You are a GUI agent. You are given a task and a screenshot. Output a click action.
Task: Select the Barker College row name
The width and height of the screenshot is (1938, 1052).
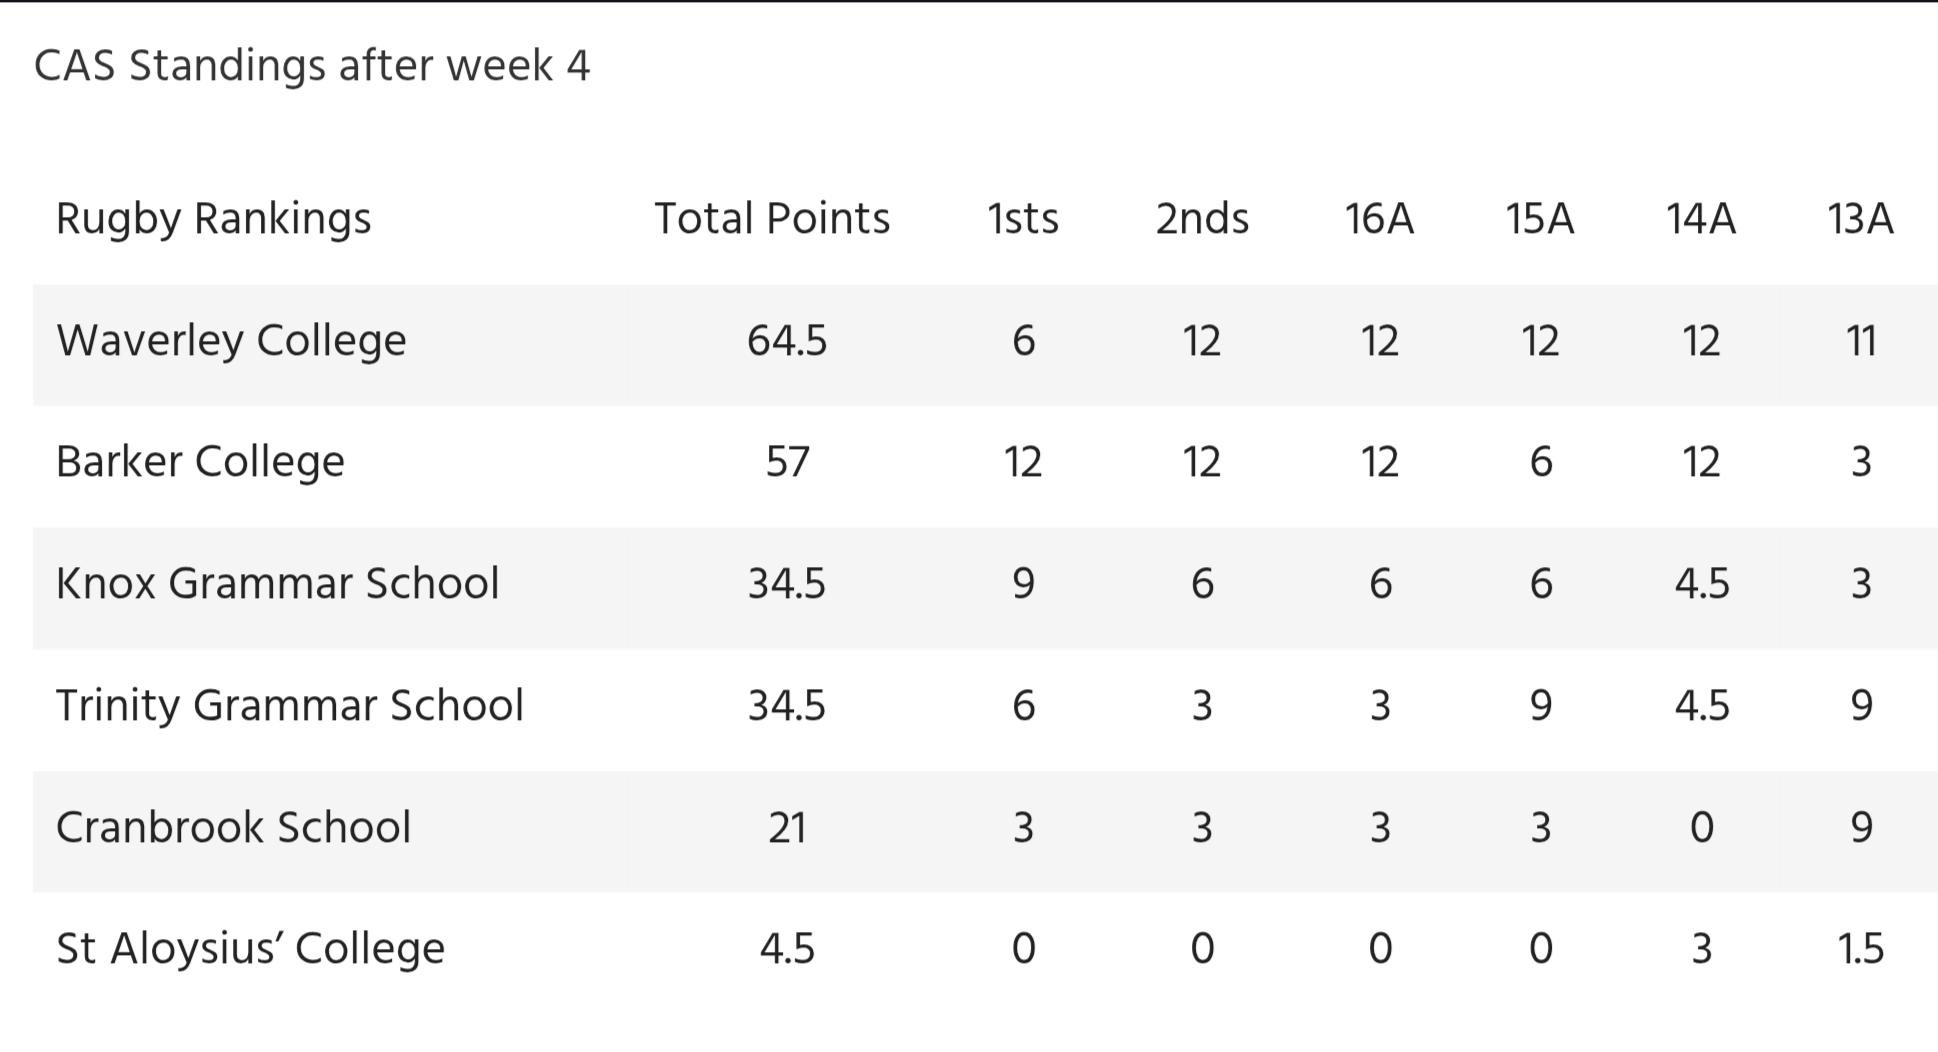200,462
